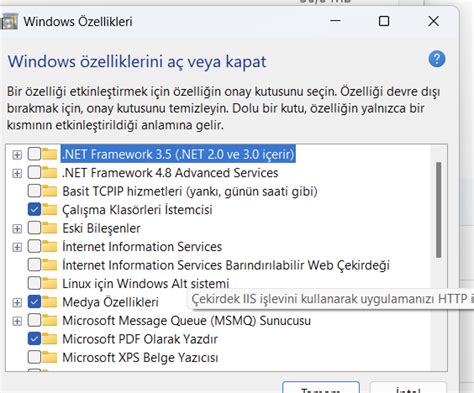This screenshot has width=474, height=393.
Task: Click folder icon beside Çalışma Klasörleri İstemcisi
Action: pos(50,210)
